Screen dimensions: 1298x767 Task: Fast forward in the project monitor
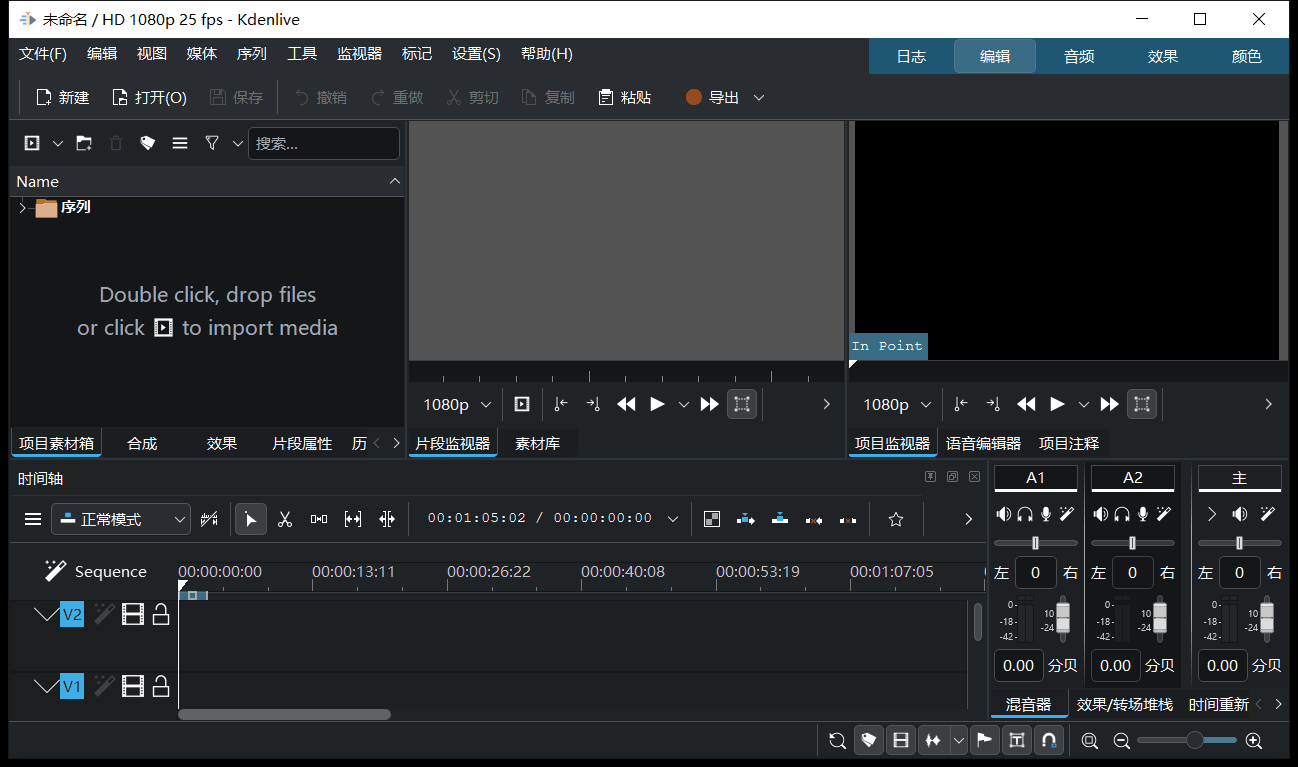click(1109, 404)
